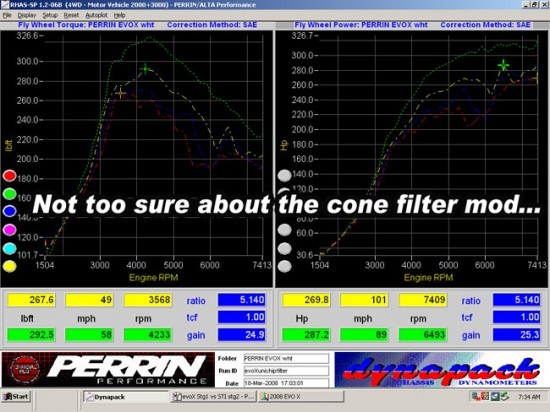Click green torque rpm value 4233

click(x=148, y=335)
